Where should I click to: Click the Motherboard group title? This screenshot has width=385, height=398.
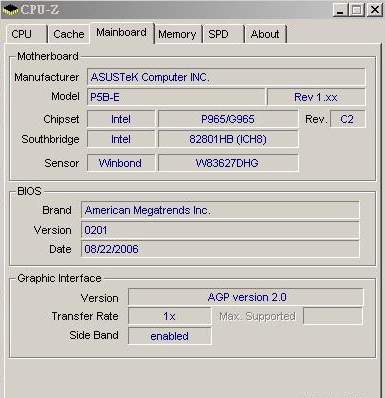coord(48,56)
